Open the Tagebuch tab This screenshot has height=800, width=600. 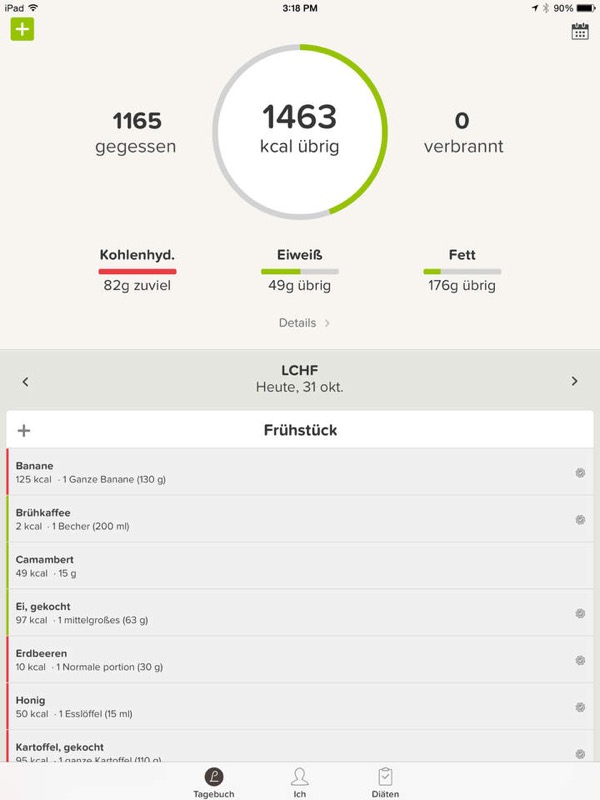(x=214, y=782)
